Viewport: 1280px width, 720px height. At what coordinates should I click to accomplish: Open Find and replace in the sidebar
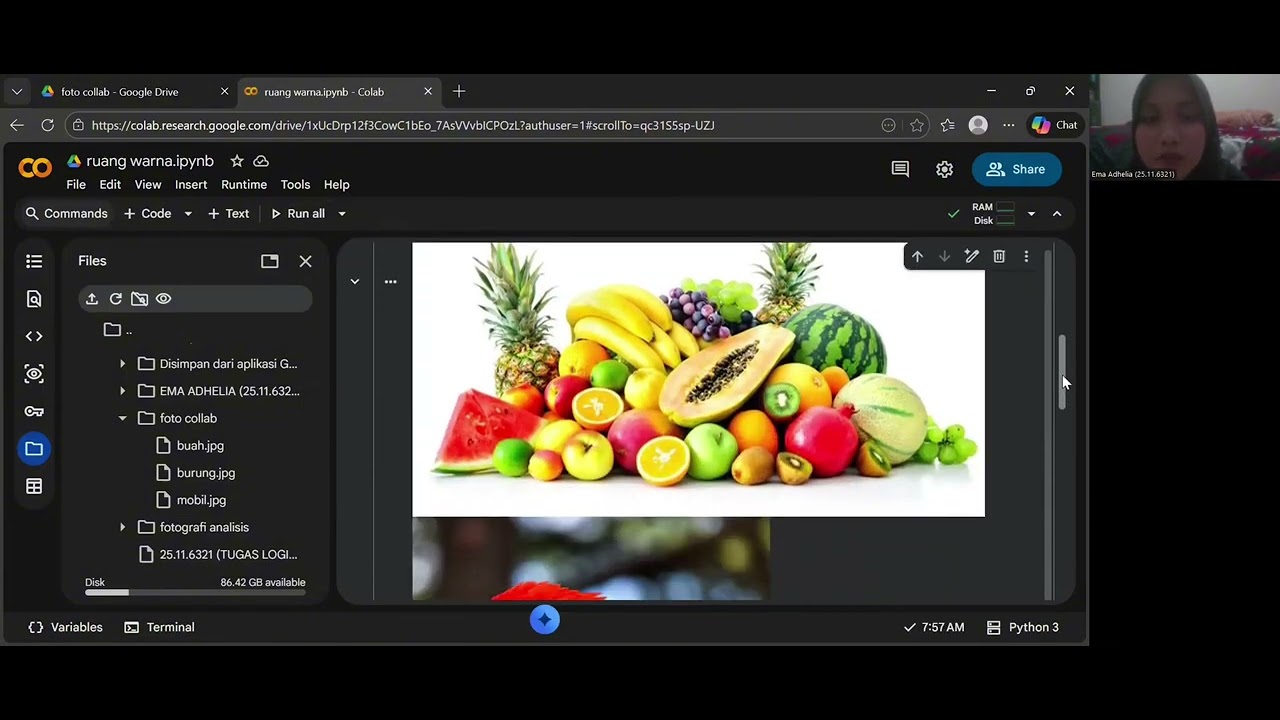coord(34,299)
